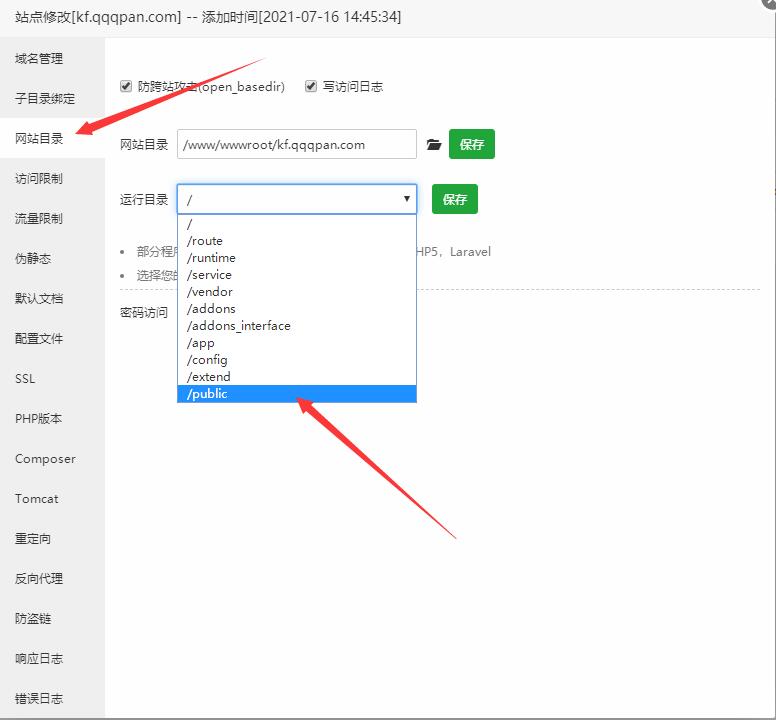This screenshot has width=776, height=720.
Task: Expand the 运行目录 dropdown arrow
Action: [x=406, y=199]
